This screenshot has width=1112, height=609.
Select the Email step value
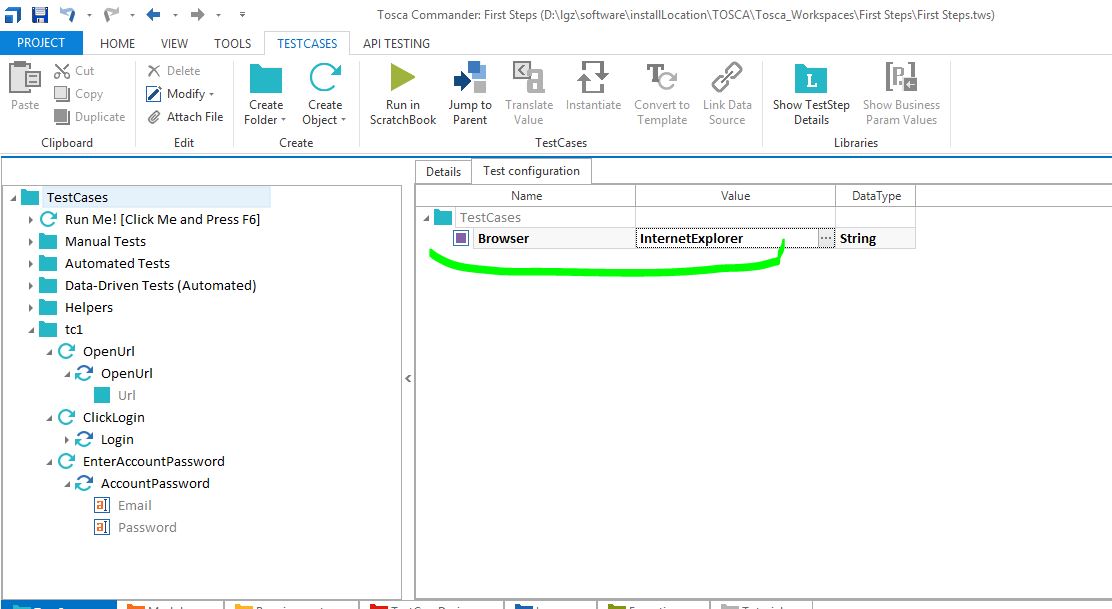click(135, 505)
